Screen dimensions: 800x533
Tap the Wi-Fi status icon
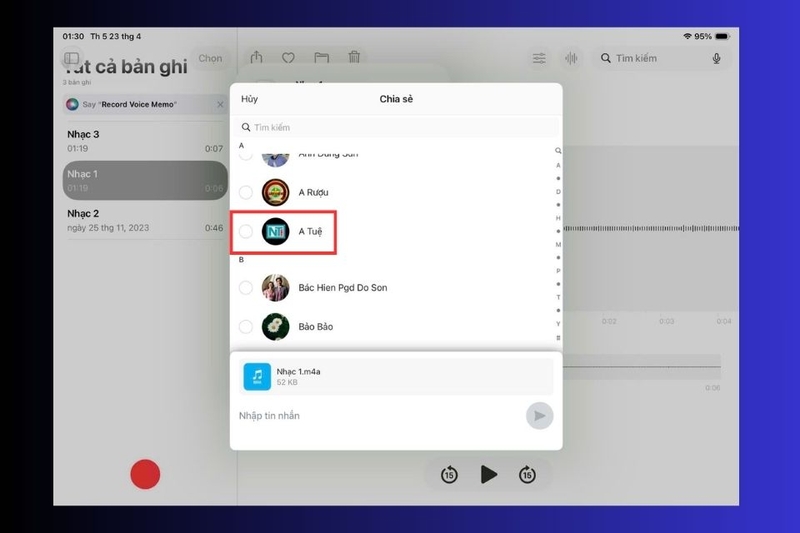pyautogui.click(x=687, y=36)
